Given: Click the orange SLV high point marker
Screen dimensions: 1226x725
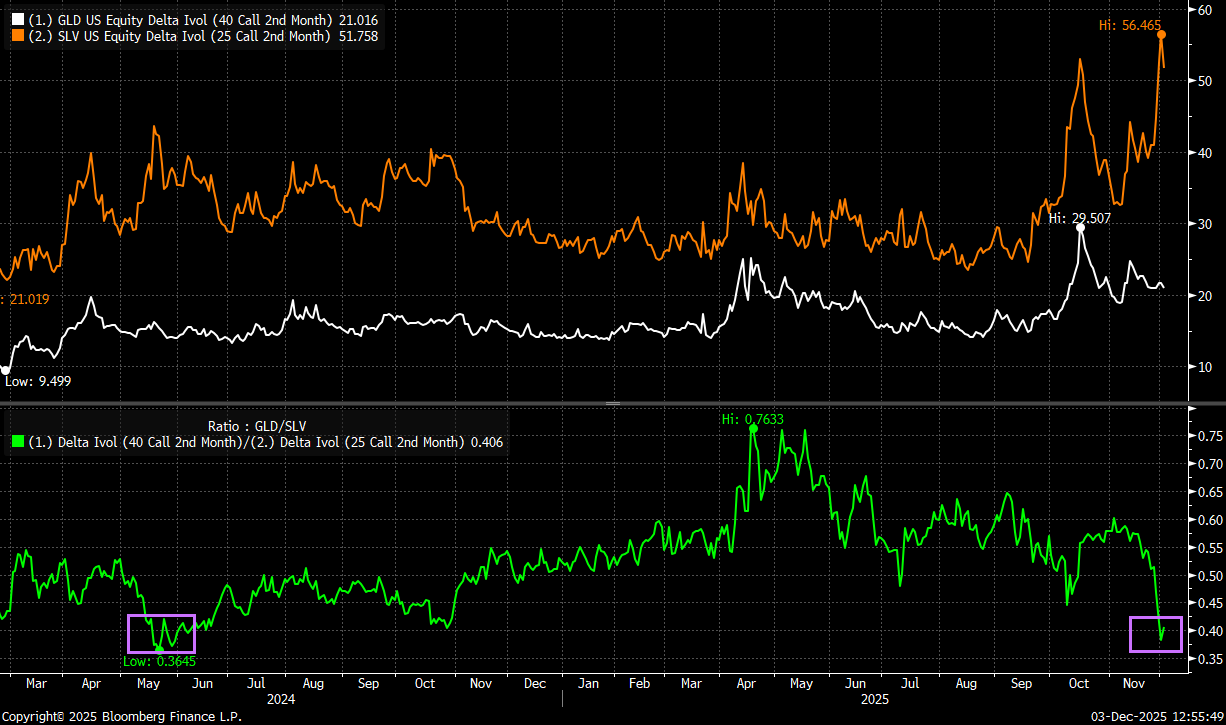Looking at the screenshot, I should click(1161, 34).
